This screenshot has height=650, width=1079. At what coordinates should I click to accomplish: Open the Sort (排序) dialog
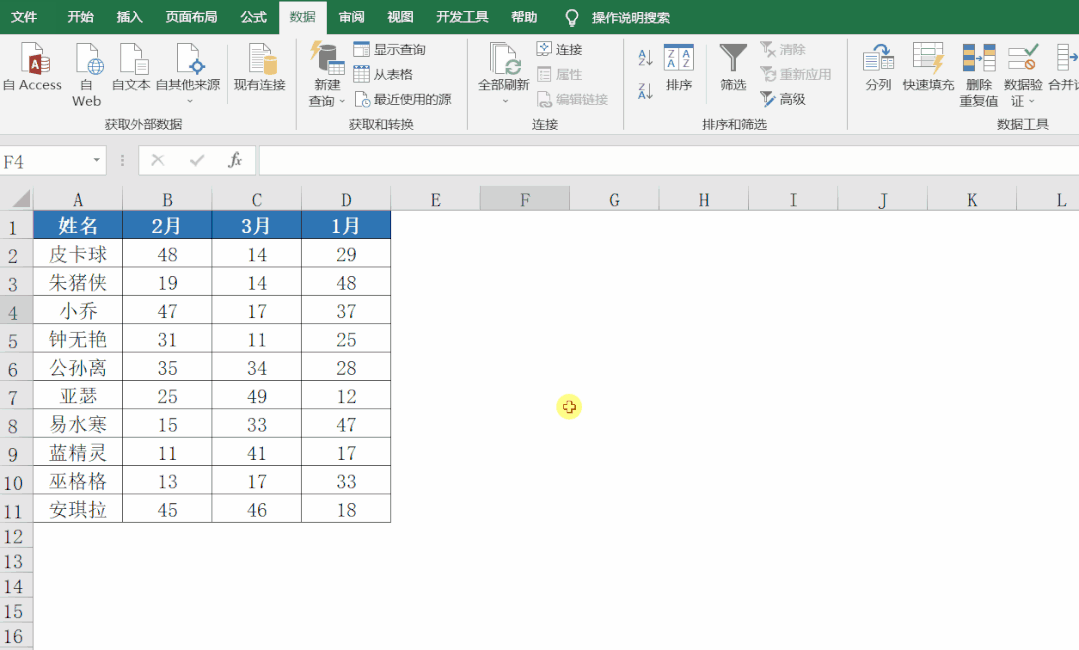(x=679, y=67)
